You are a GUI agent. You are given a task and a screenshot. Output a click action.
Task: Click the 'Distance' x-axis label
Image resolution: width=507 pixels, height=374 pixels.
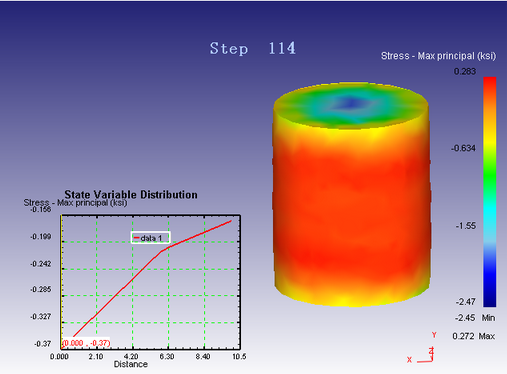tap(131, 364)
